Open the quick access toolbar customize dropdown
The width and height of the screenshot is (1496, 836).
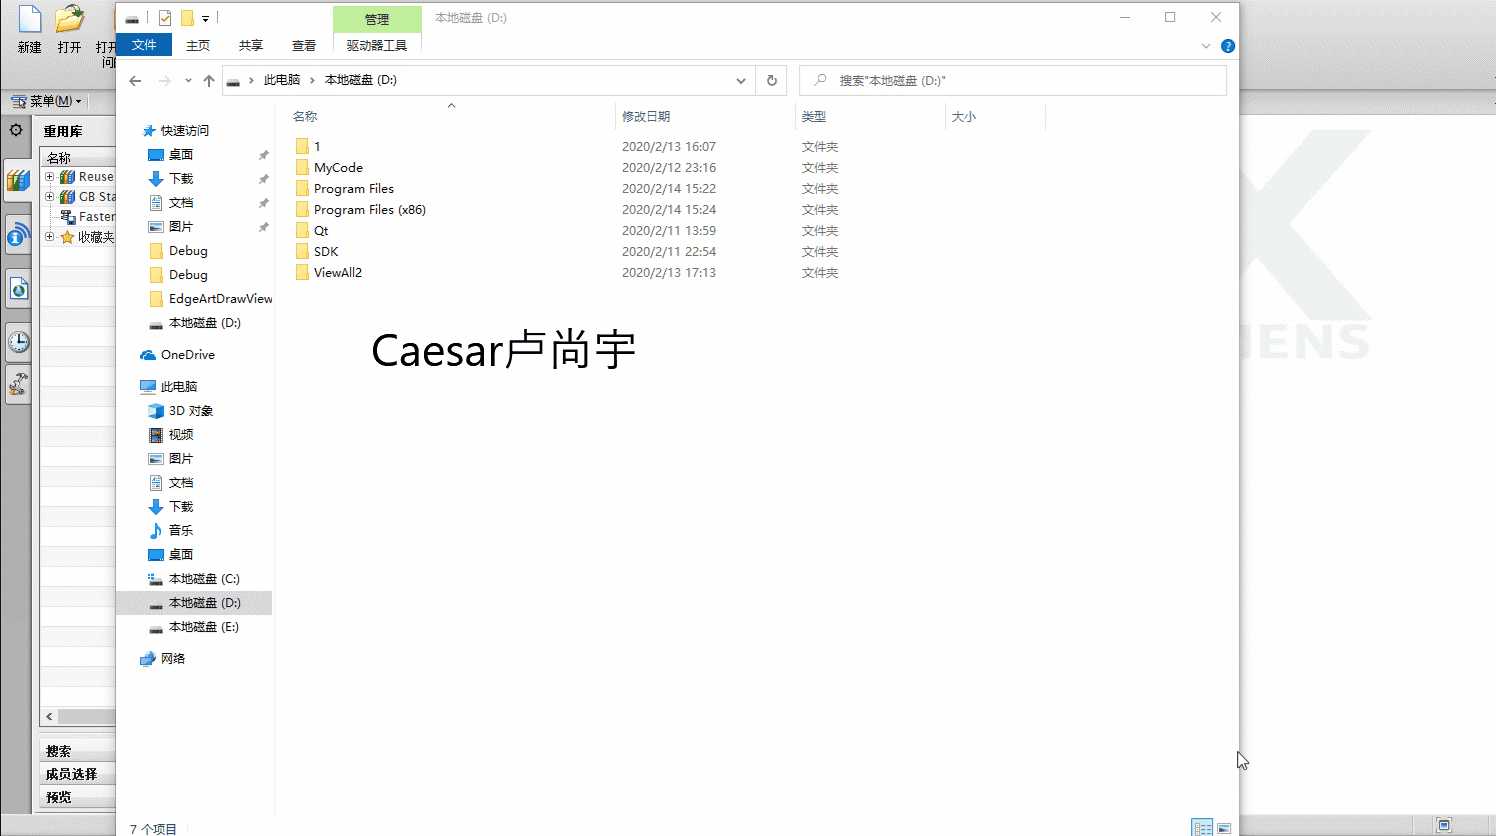[x=205, y=19]
